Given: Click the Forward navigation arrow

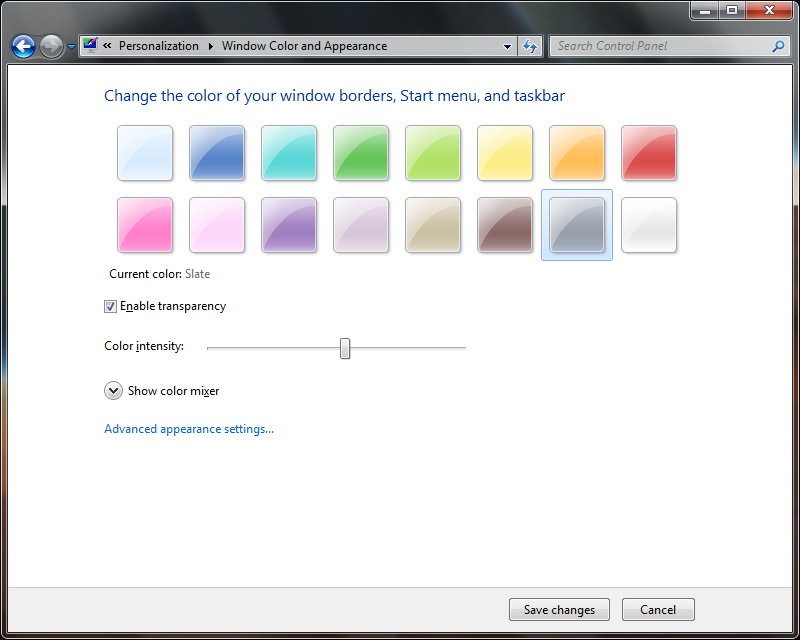Looking at the screenshot, I should tap(48, 46).
